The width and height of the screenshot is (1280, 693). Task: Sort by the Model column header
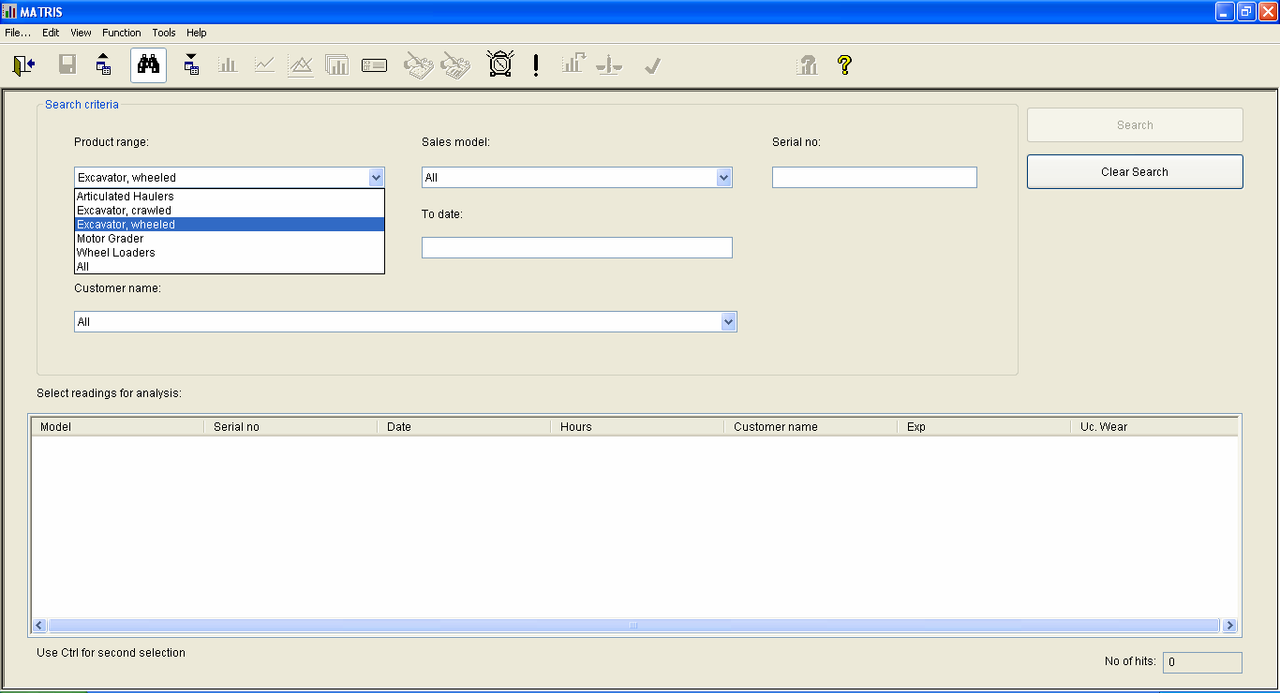(118, 426)
